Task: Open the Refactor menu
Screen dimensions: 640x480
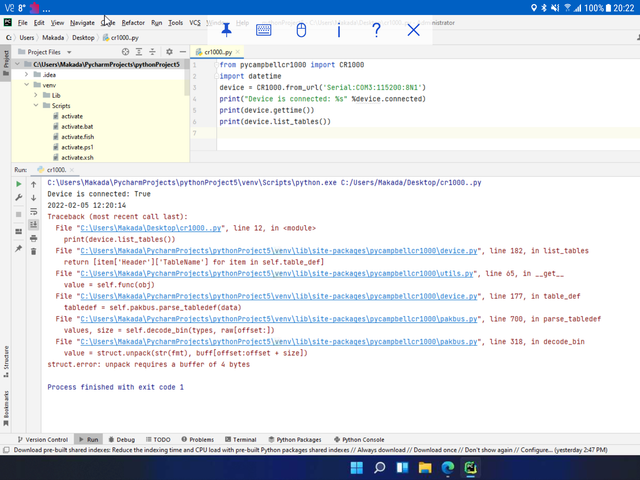Action: (133, 23)
